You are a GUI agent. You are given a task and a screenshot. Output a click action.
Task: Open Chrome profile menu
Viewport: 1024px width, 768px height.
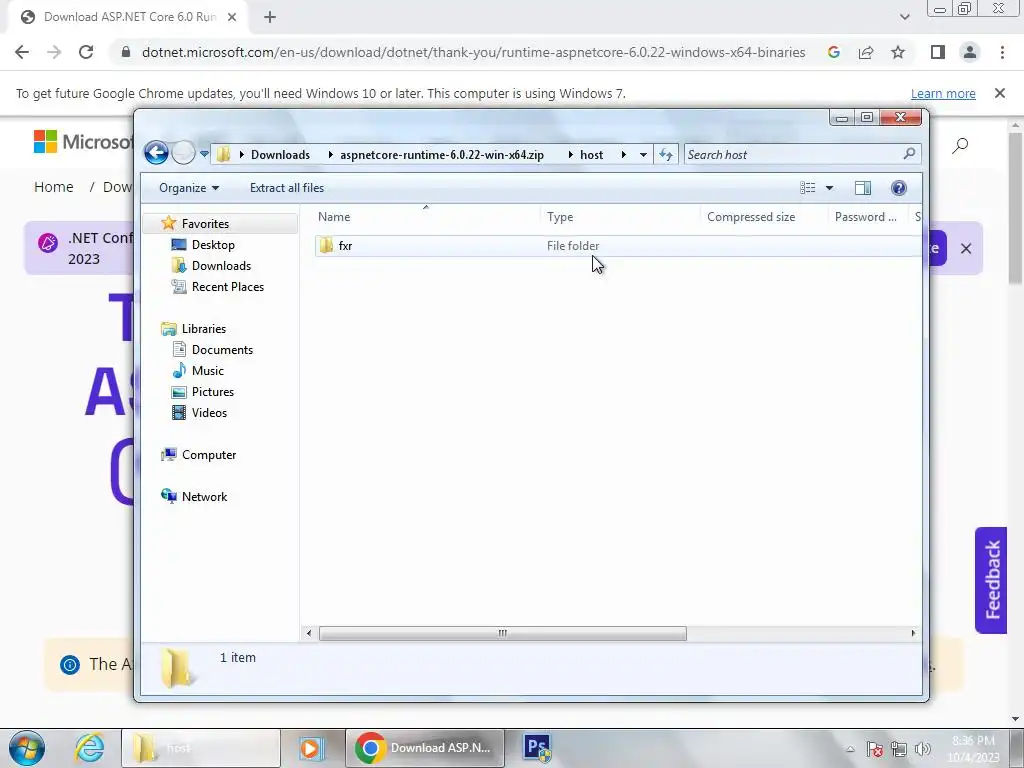(970, 52)
